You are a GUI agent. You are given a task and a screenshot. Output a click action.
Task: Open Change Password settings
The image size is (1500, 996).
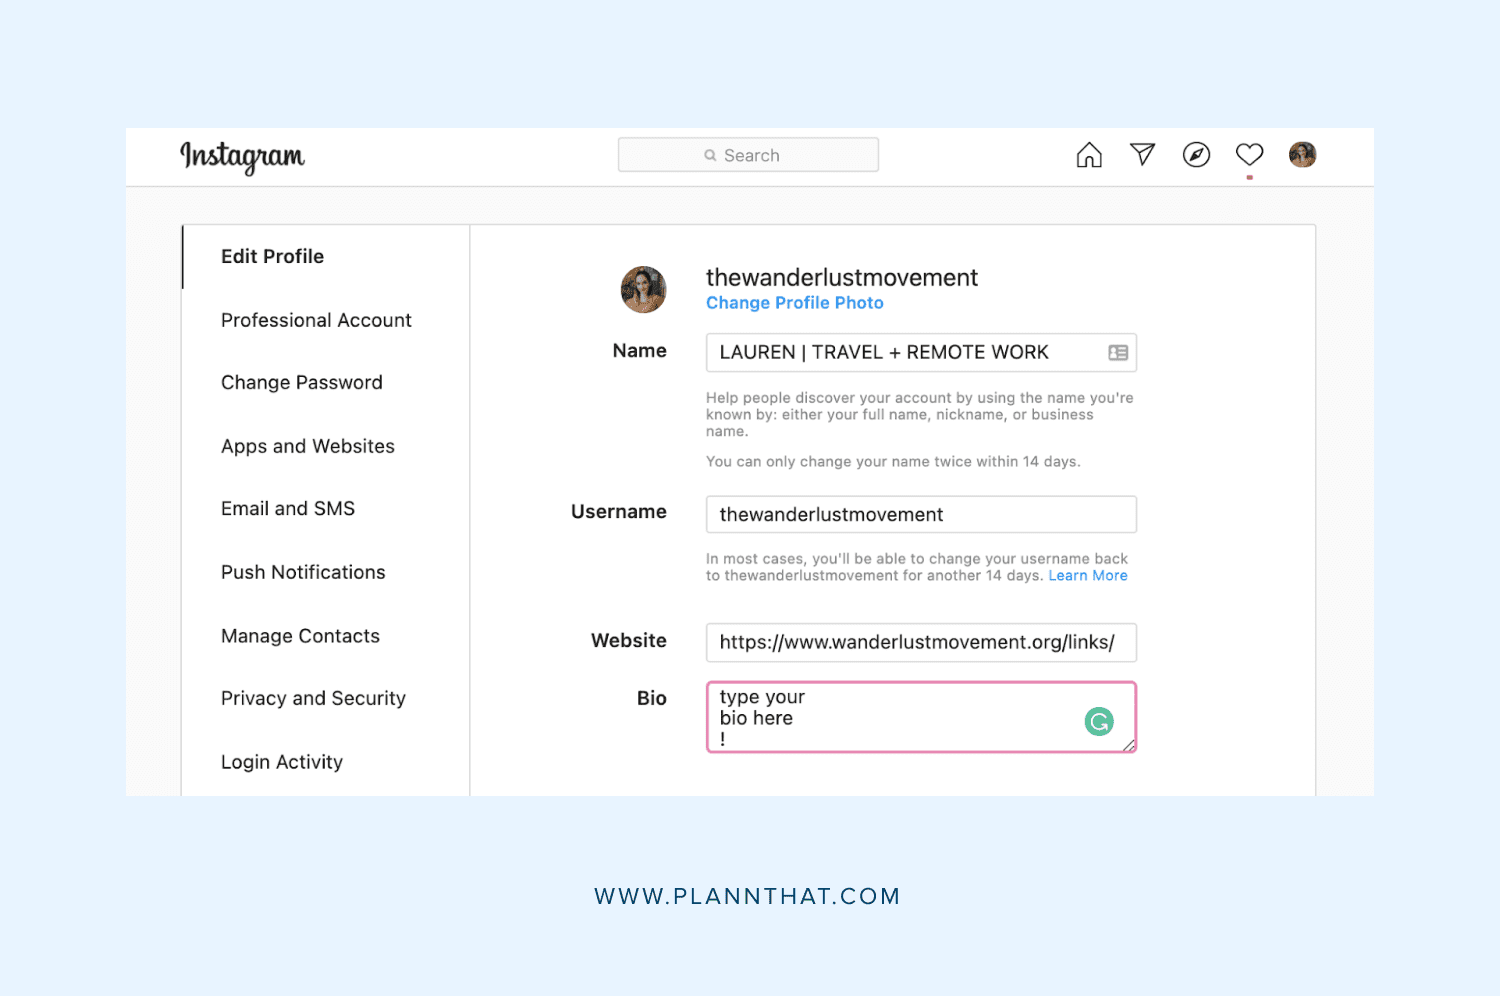(x=302, y=383)
